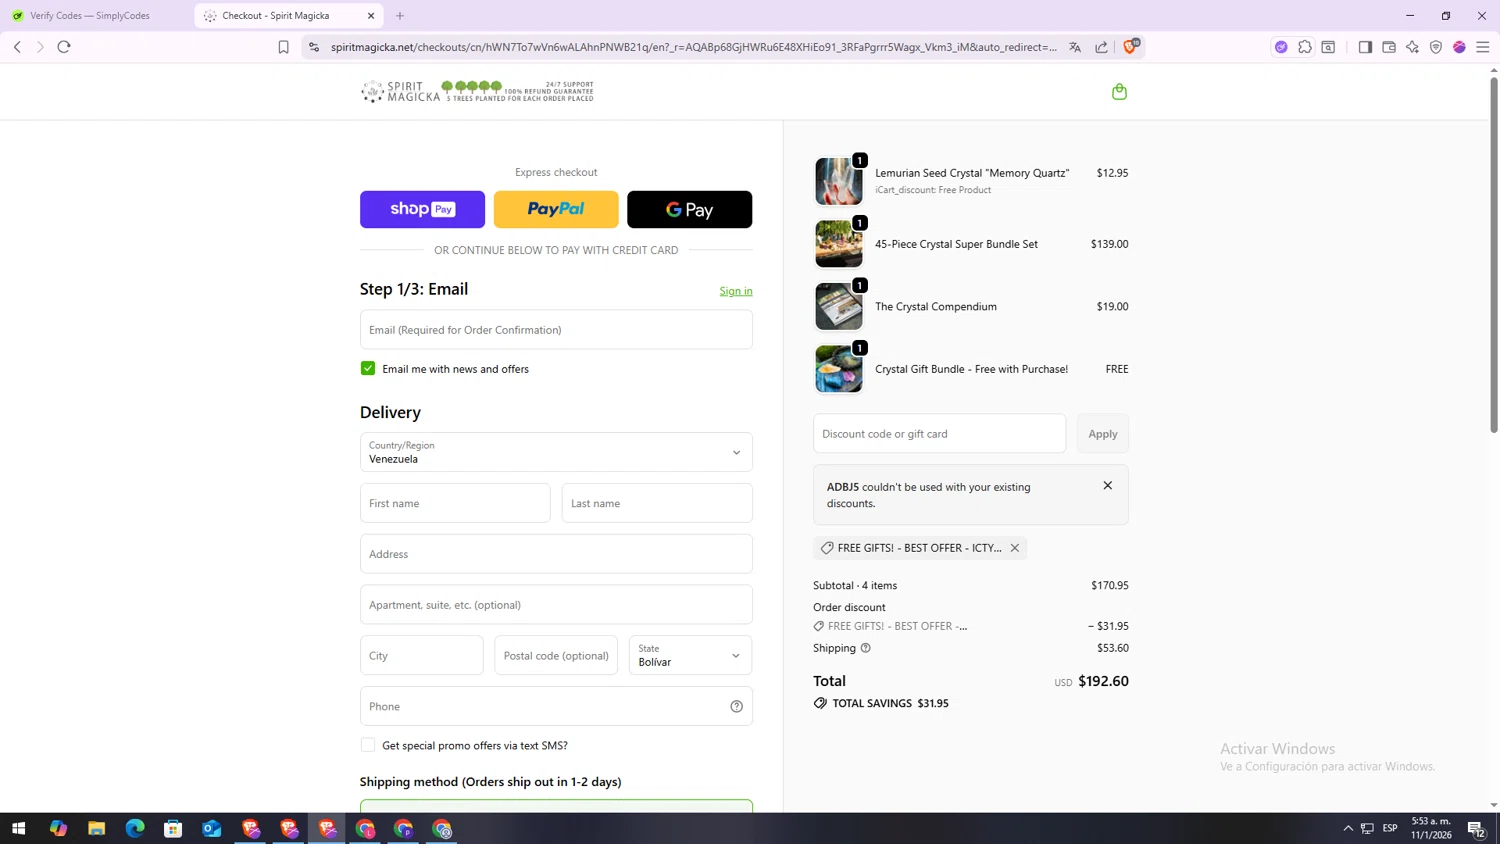Click the discount code or gift card field
The width and height of the screenshot is (1500, 844).
pos(939,434)
